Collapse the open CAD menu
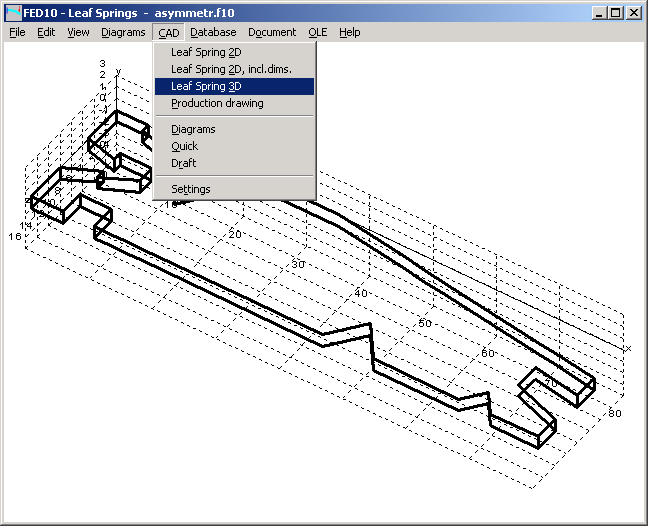 click(x=168, y=32)
